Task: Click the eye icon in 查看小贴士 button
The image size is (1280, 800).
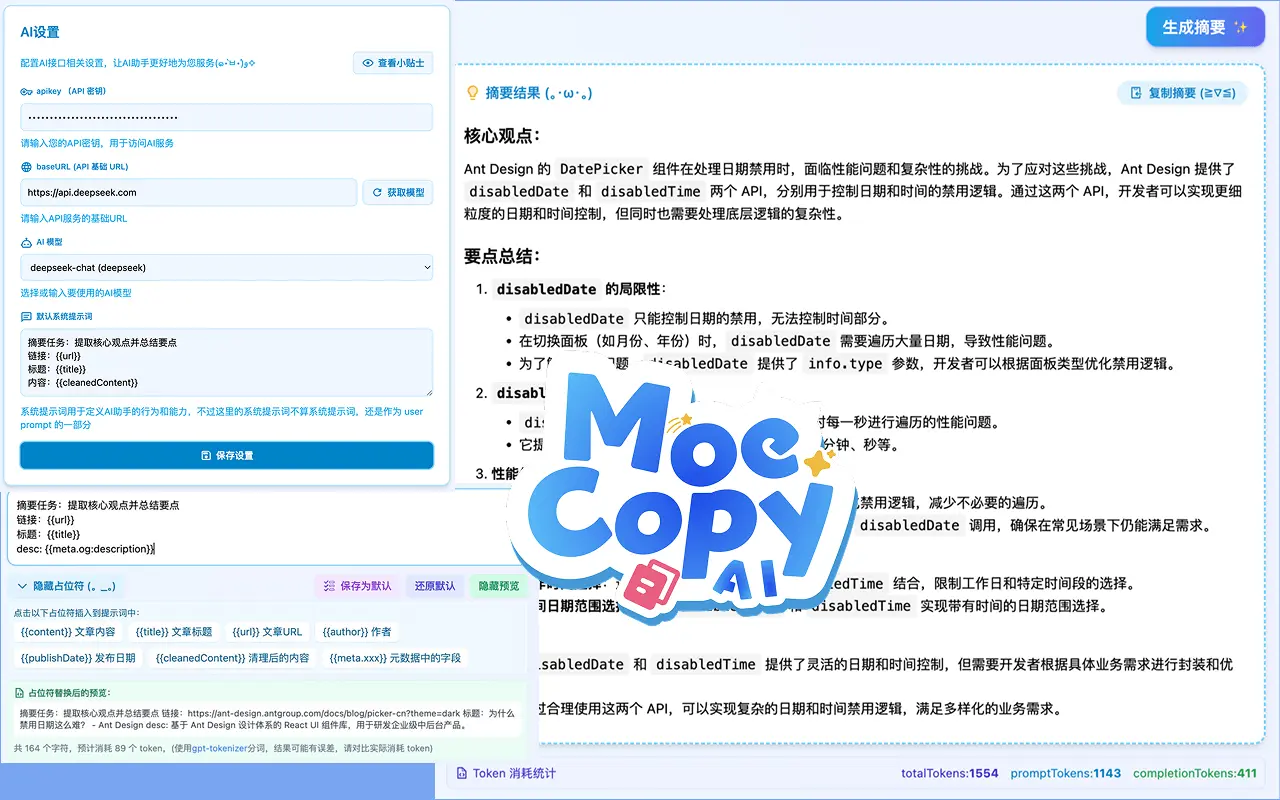Action: [367, 63]
